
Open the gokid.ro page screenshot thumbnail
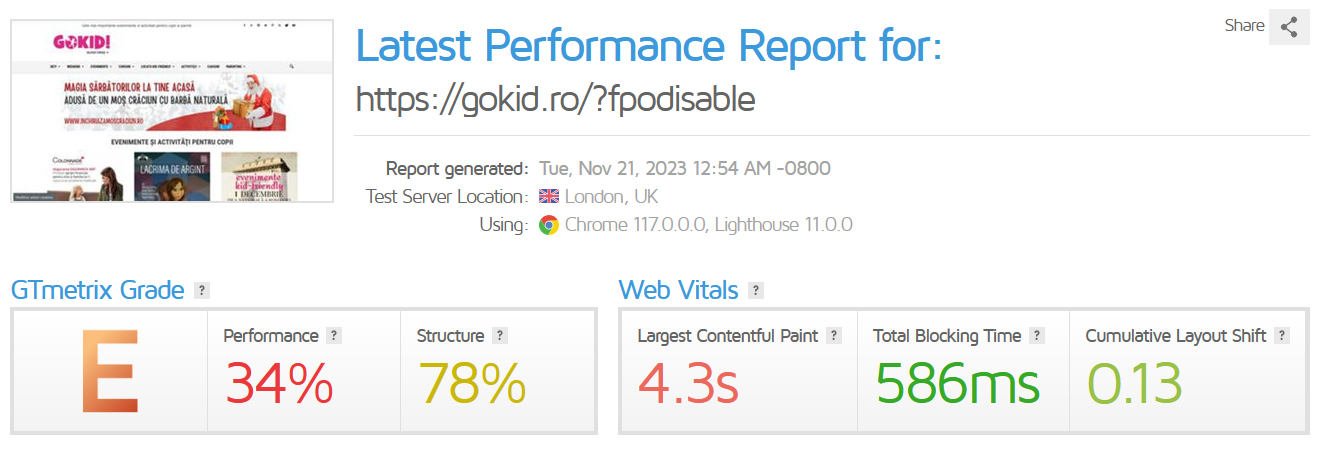[172, 111]
